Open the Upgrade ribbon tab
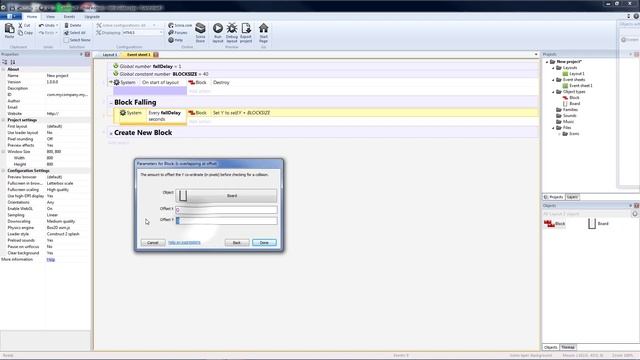Viewport: 640px width, 360px height. 92,17
